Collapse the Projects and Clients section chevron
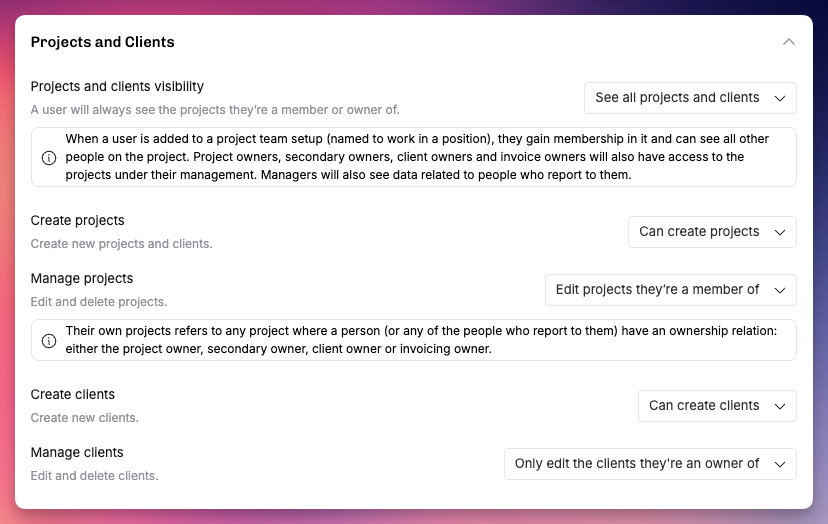The width and height of the screenshot is (828, 524). 788,42
